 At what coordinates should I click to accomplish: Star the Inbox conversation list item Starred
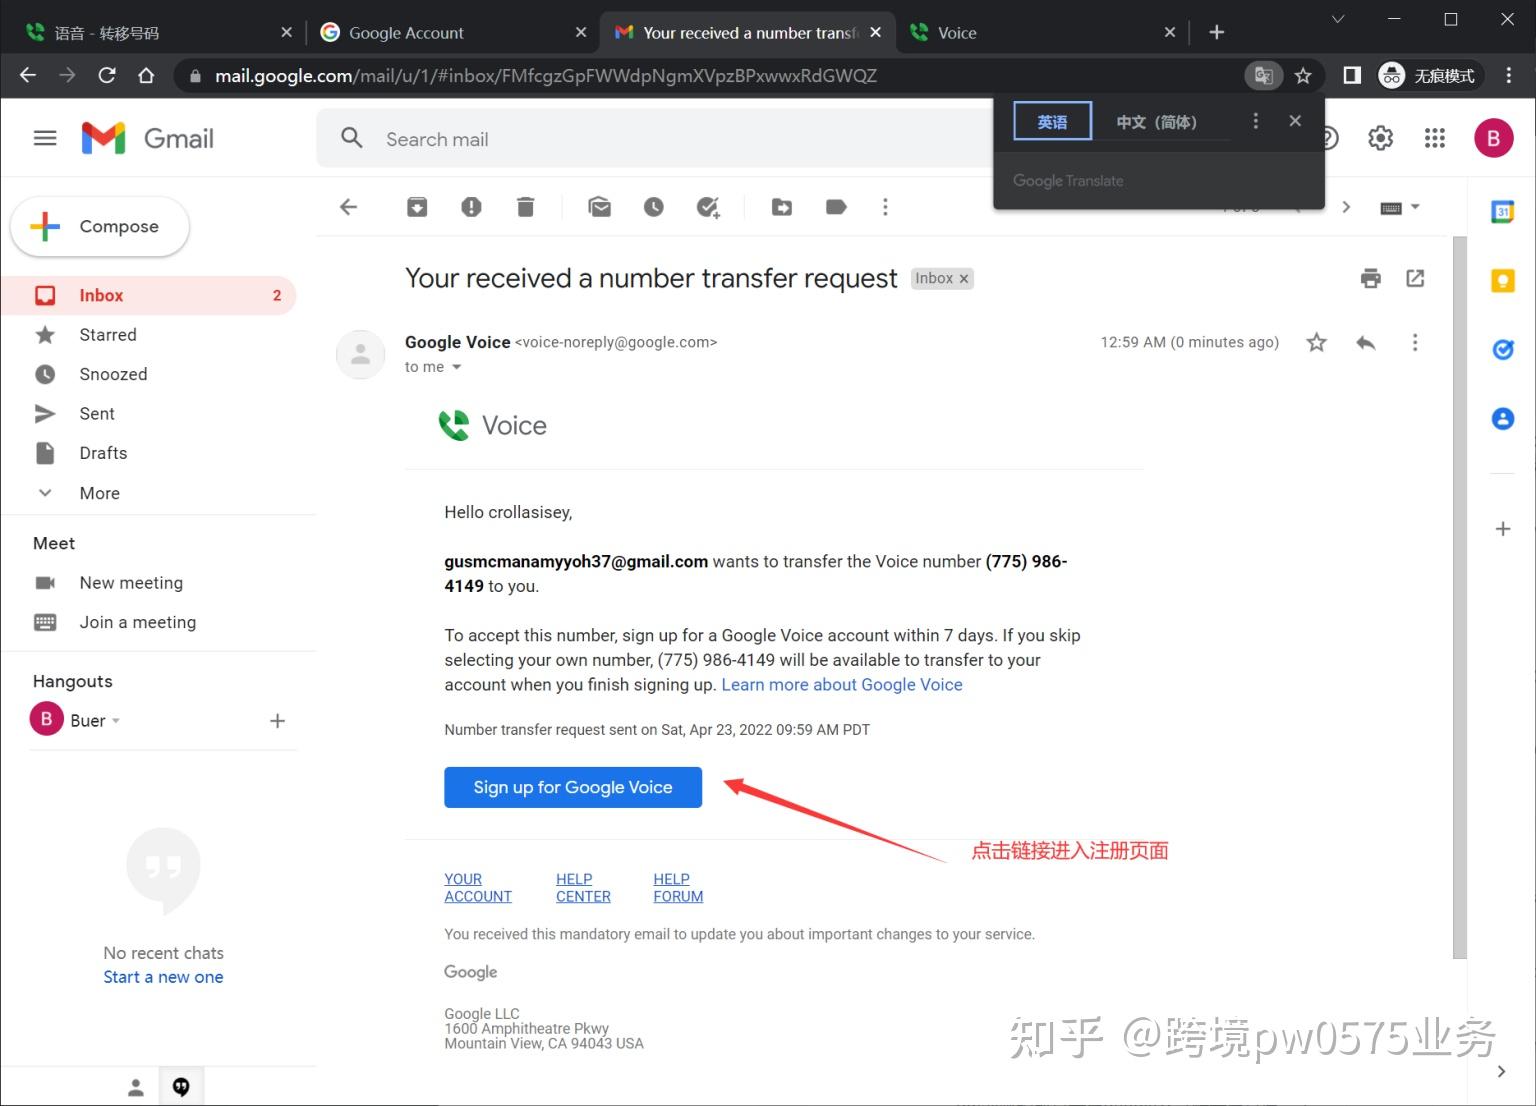(x=108, y=334)
